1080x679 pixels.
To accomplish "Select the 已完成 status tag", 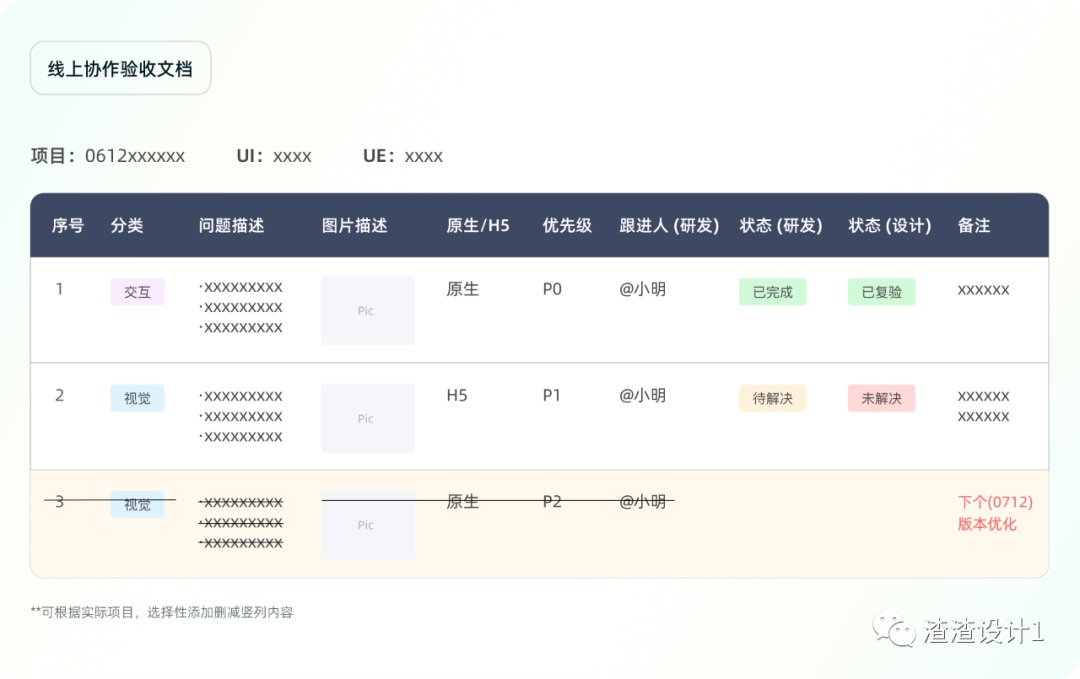I will pos(772,291).
